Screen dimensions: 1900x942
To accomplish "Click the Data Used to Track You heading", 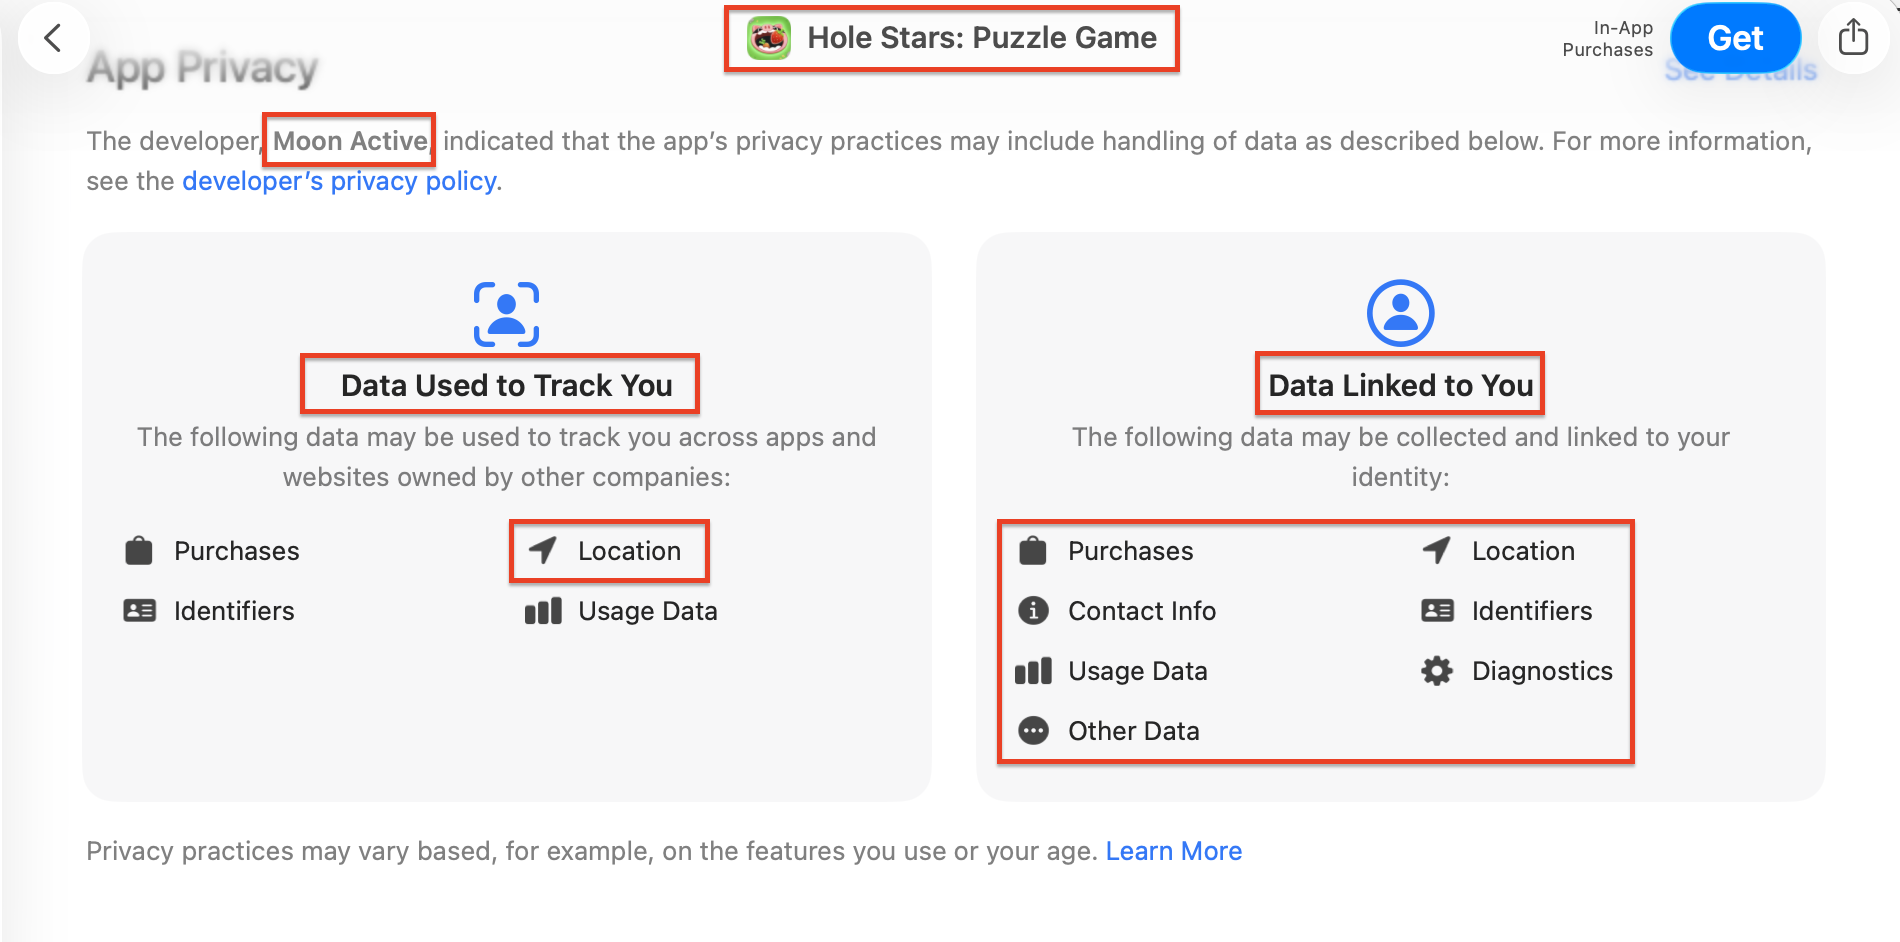I will pyautogui.click(x=506, y=385).
